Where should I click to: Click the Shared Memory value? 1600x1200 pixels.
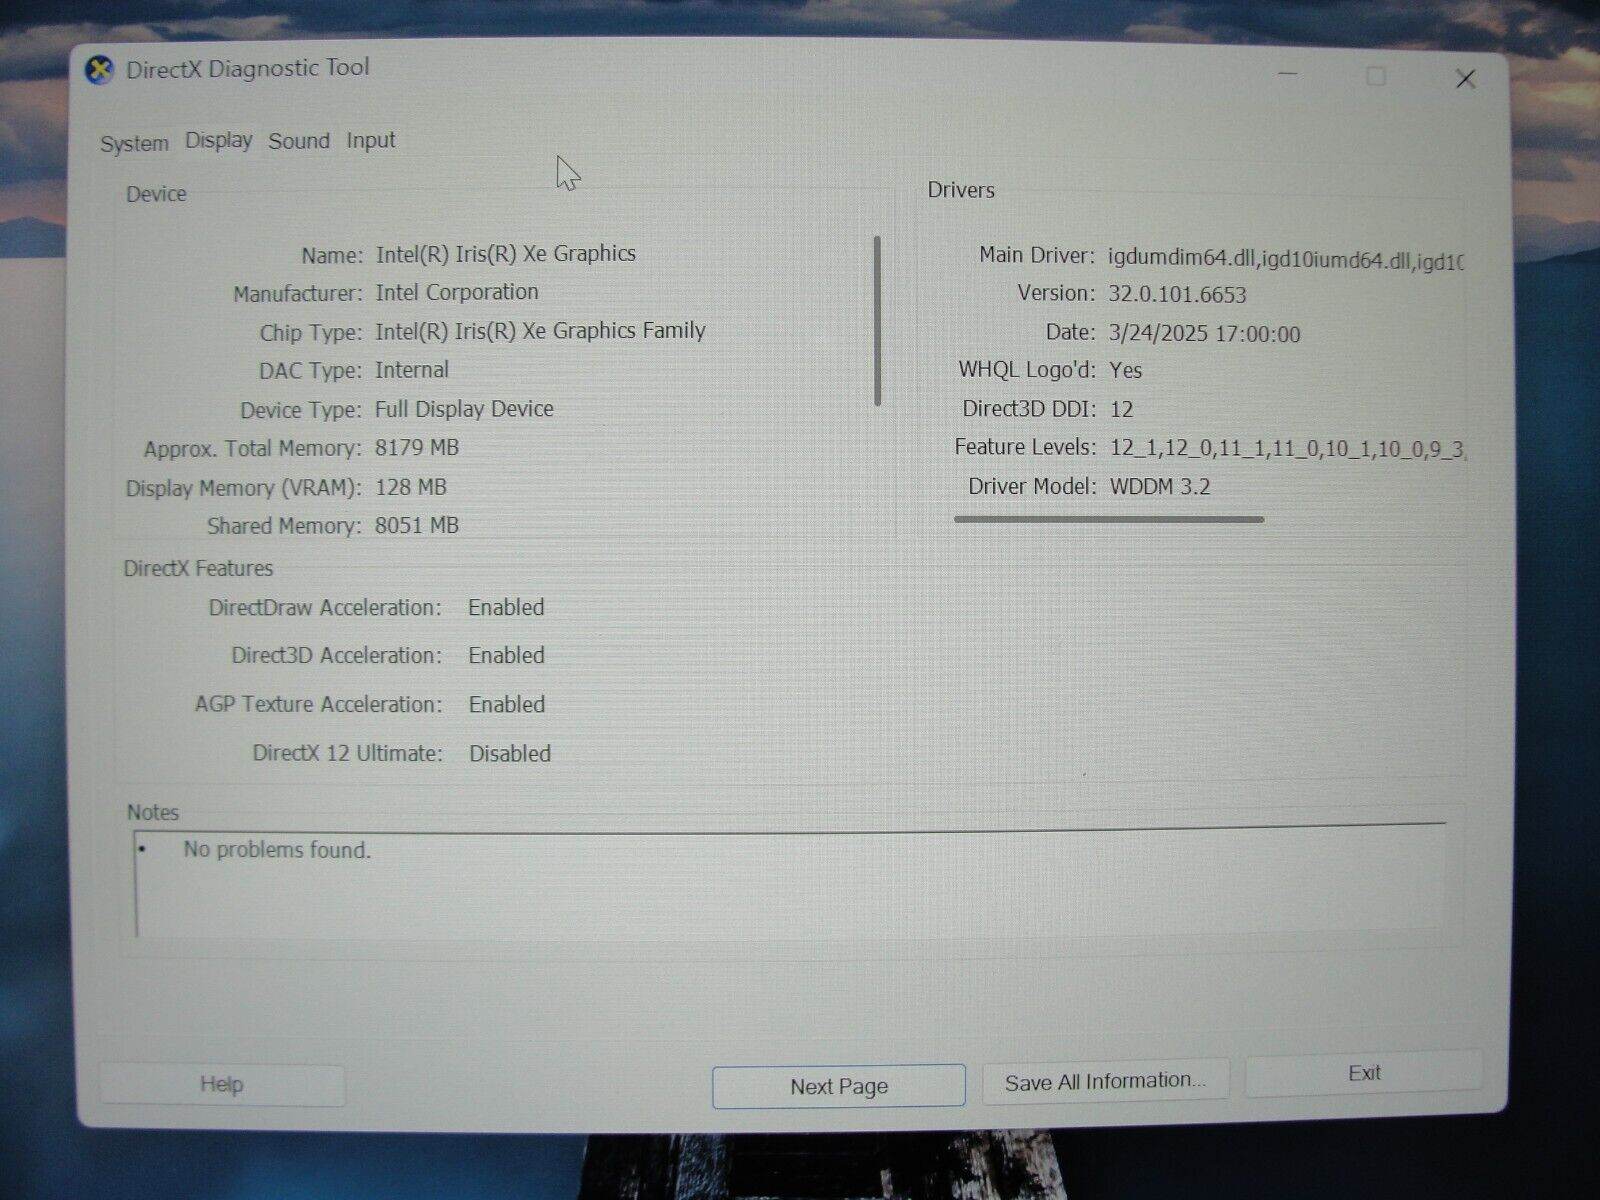tap(417, 525)
